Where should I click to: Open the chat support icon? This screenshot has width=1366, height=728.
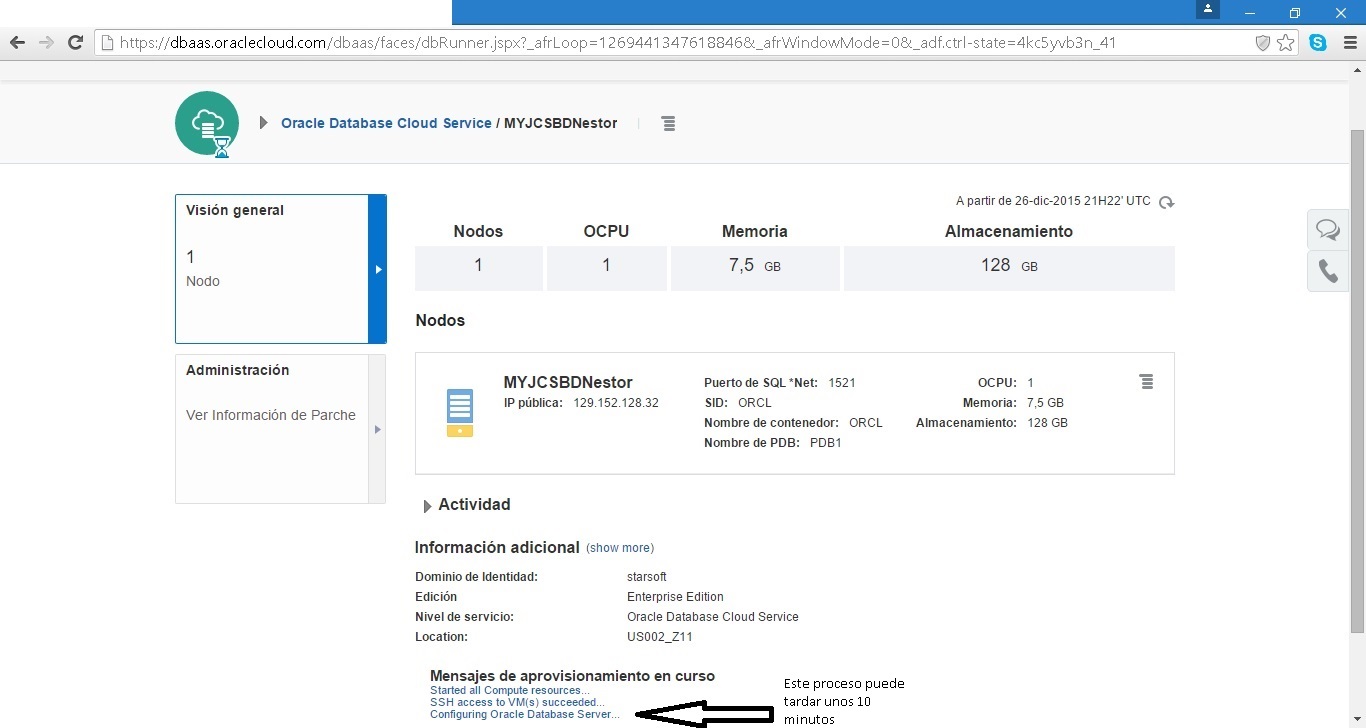point(1327,230)
